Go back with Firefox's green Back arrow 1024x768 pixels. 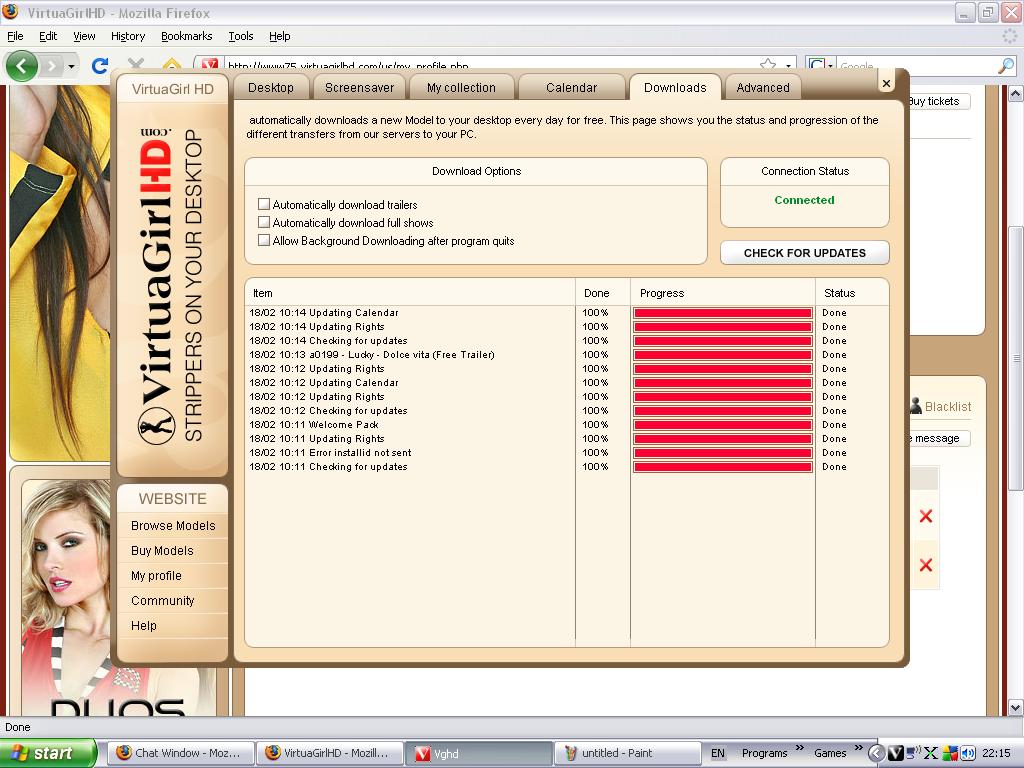22,65
